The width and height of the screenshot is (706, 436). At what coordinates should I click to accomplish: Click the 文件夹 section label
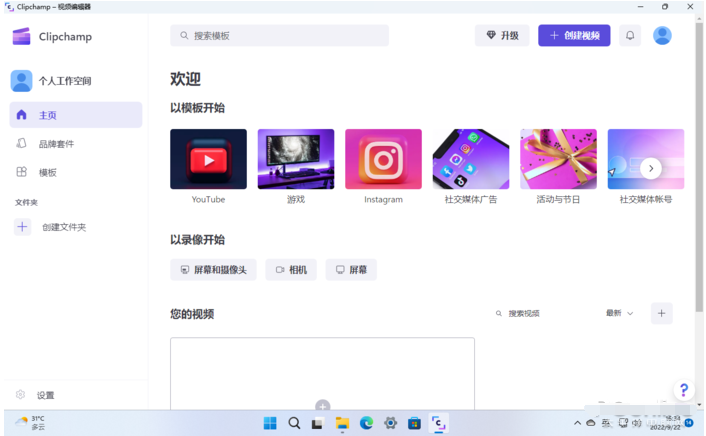coord(27,203)
